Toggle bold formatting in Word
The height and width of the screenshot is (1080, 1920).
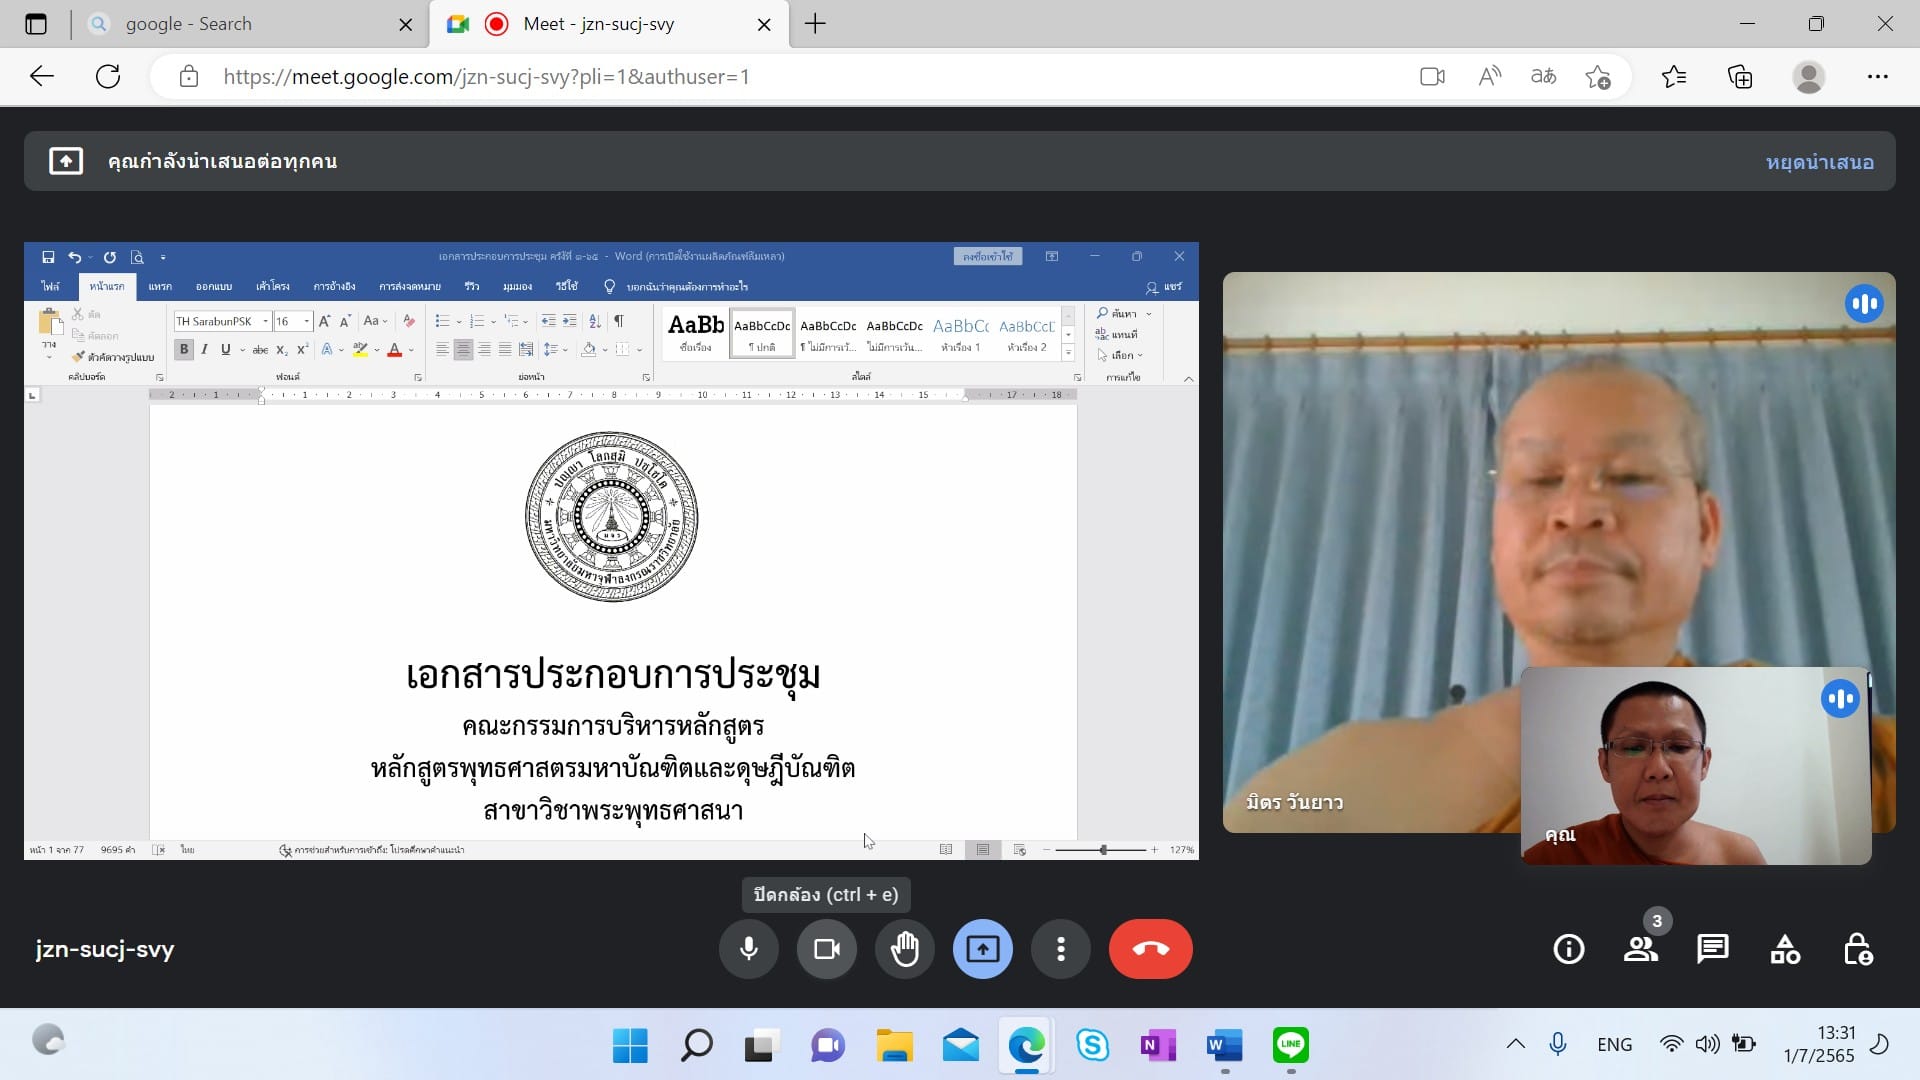184,350
